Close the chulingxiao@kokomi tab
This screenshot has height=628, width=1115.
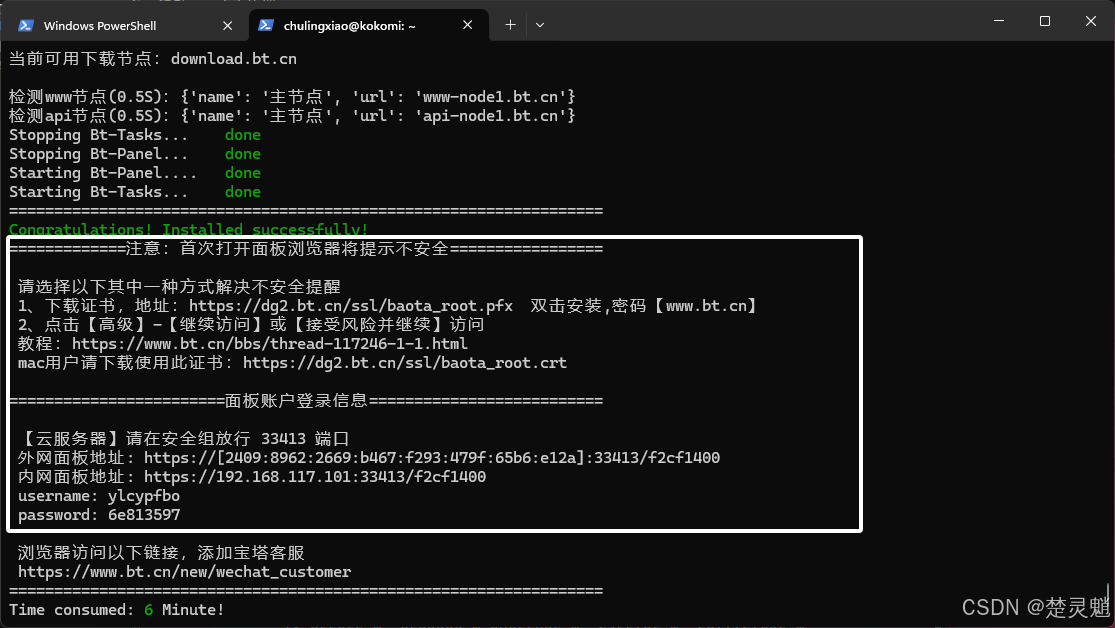pyautogui.click(x=467, y=25)
